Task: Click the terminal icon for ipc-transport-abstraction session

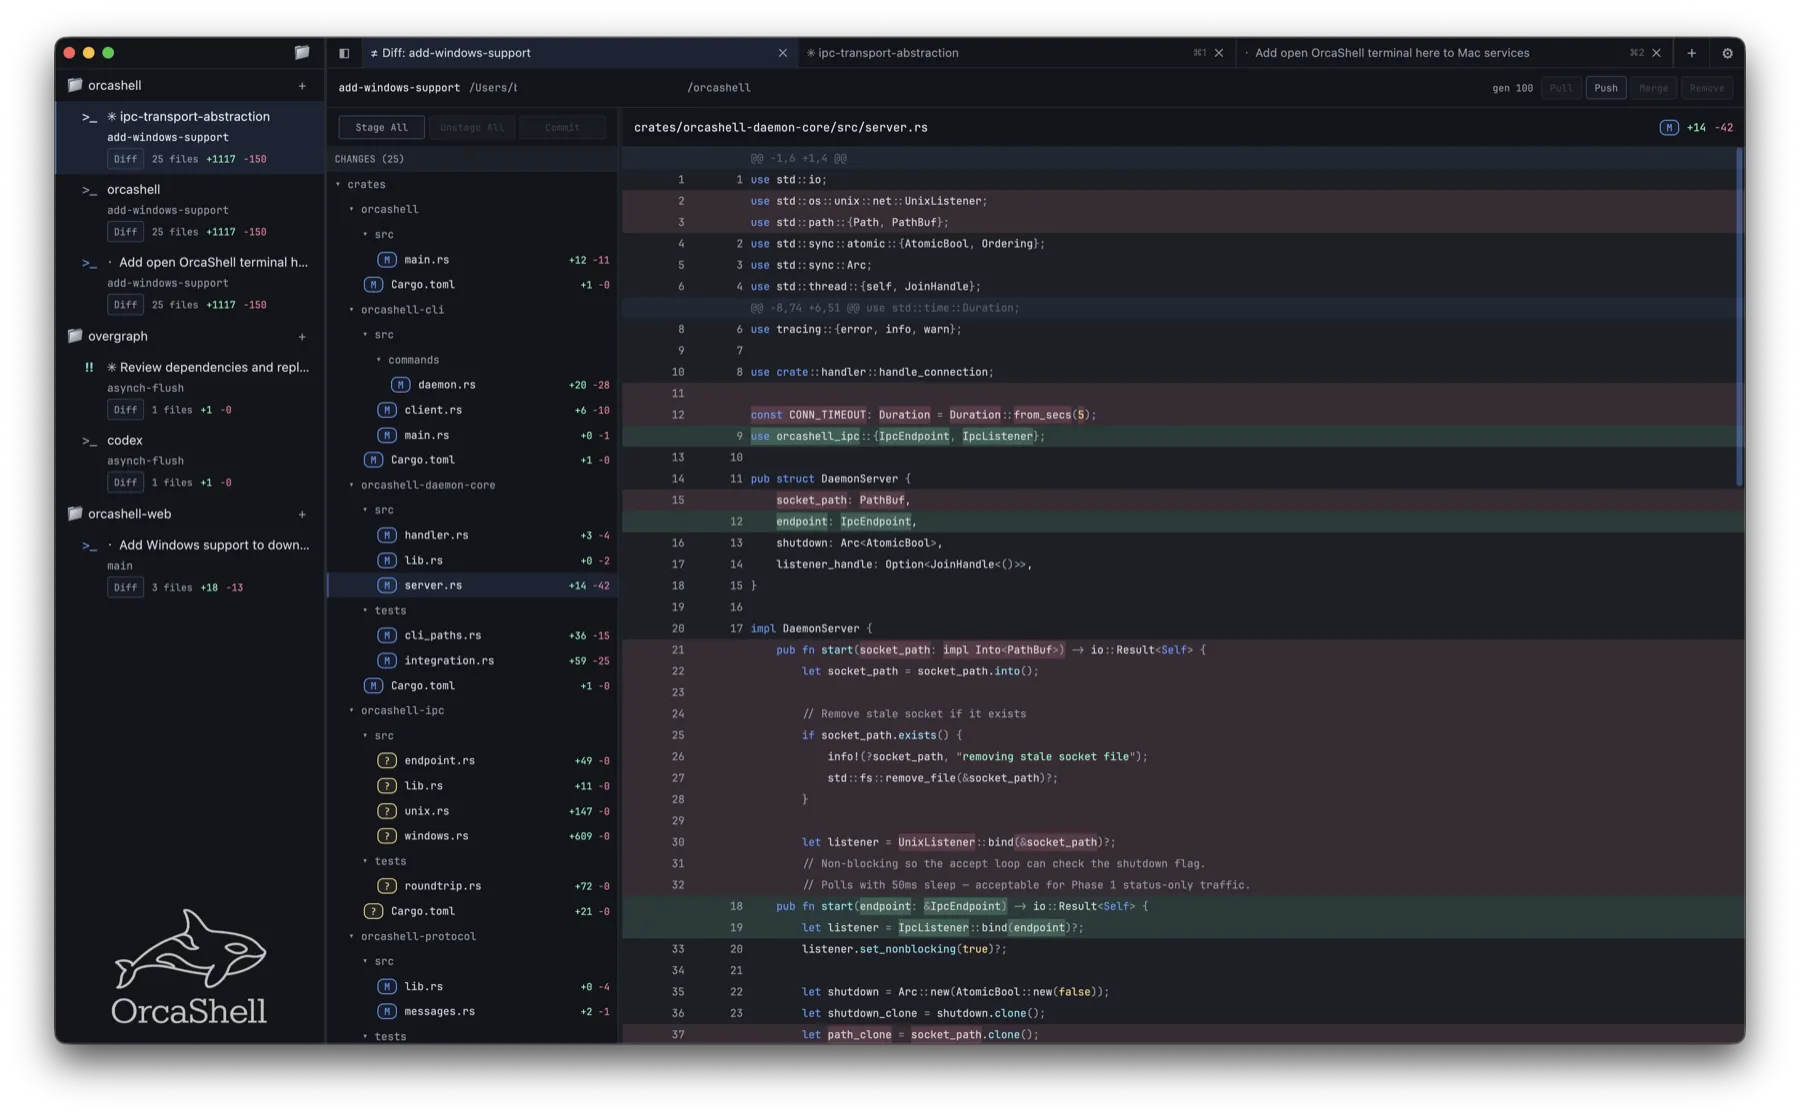Action: (90, 117)
